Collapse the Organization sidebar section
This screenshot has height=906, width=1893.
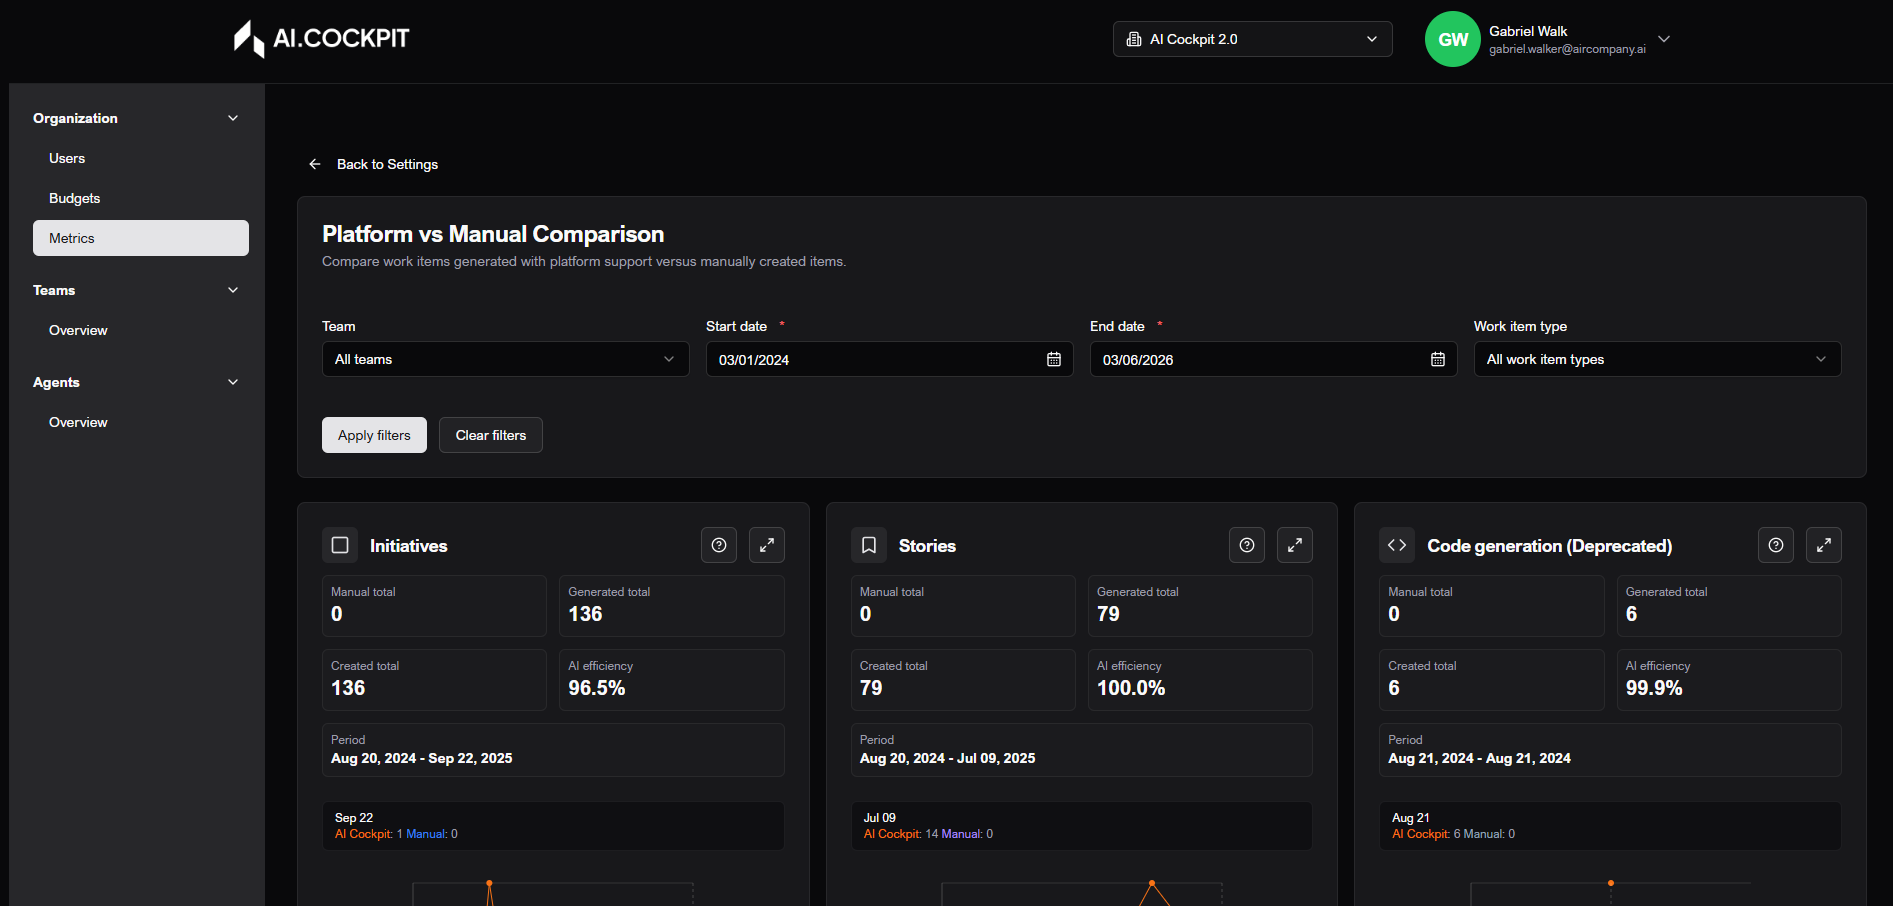click(233, 118)
